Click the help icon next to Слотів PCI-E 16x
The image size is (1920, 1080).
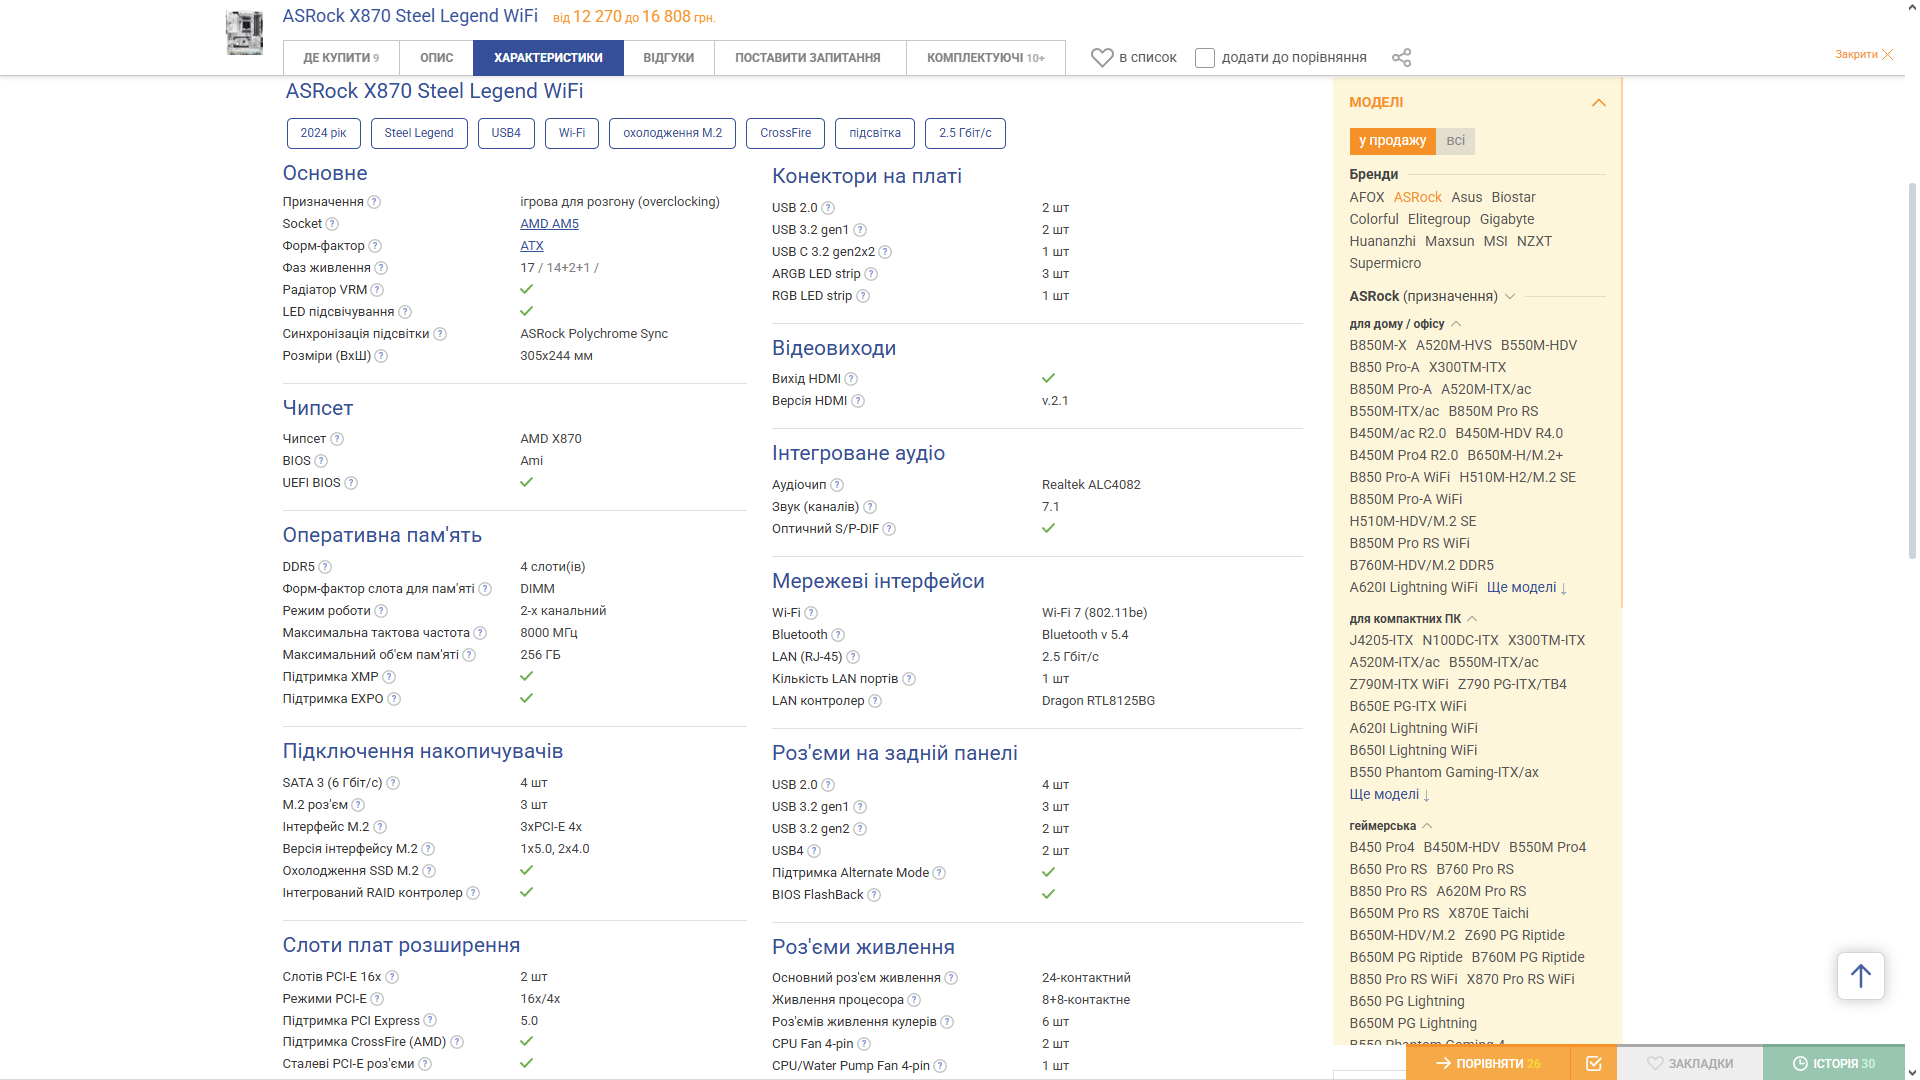(x=392, y=977)
